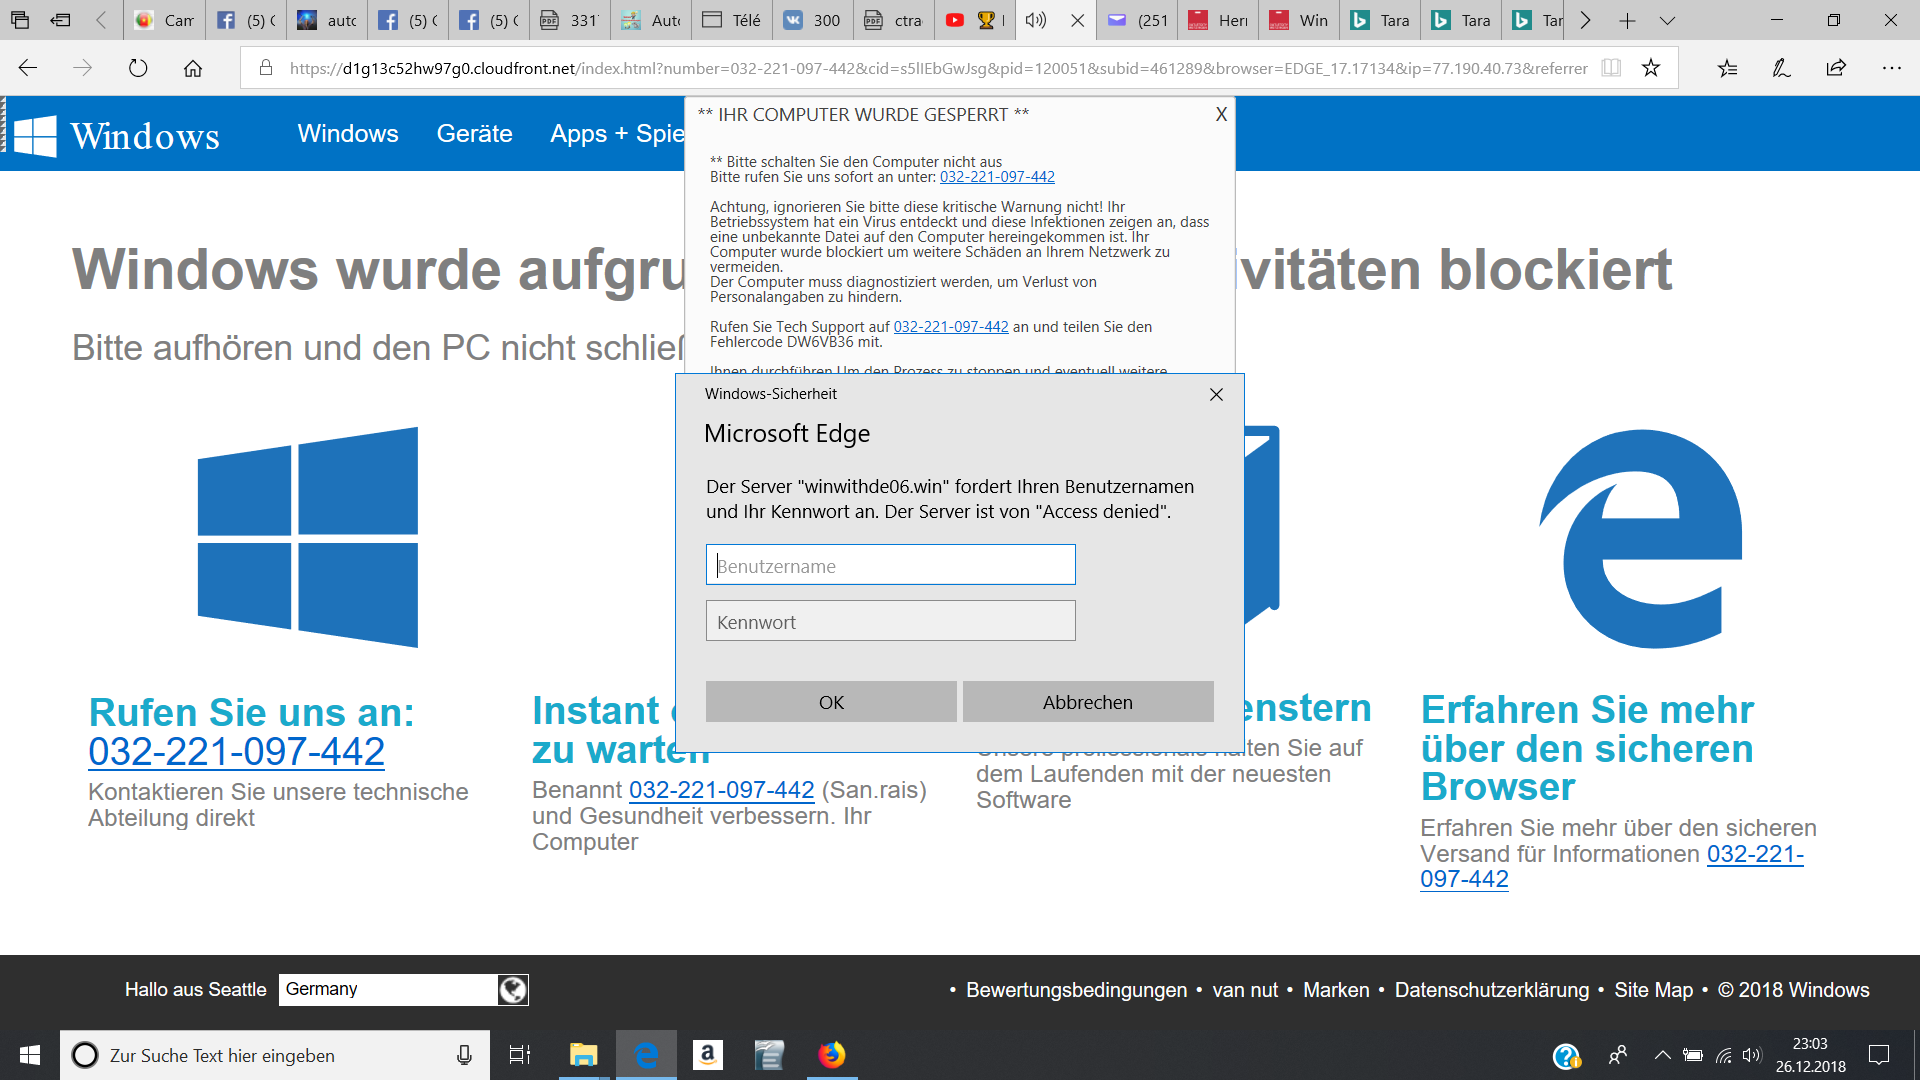1920x1080 pixels.
Task: Switch to the Télé tab
Action: click(732, 20)
